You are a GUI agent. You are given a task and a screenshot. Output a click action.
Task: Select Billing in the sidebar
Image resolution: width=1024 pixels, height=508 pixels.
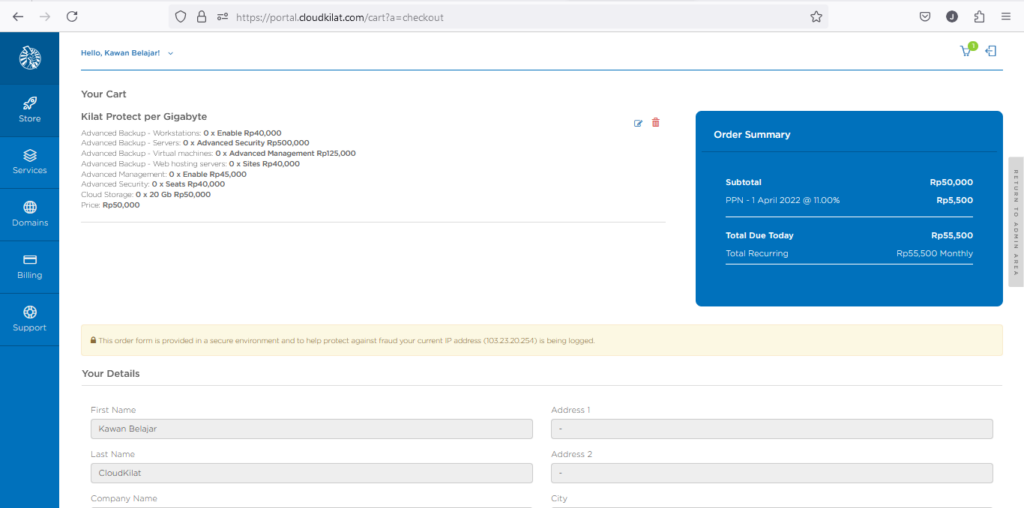point(29,266)
